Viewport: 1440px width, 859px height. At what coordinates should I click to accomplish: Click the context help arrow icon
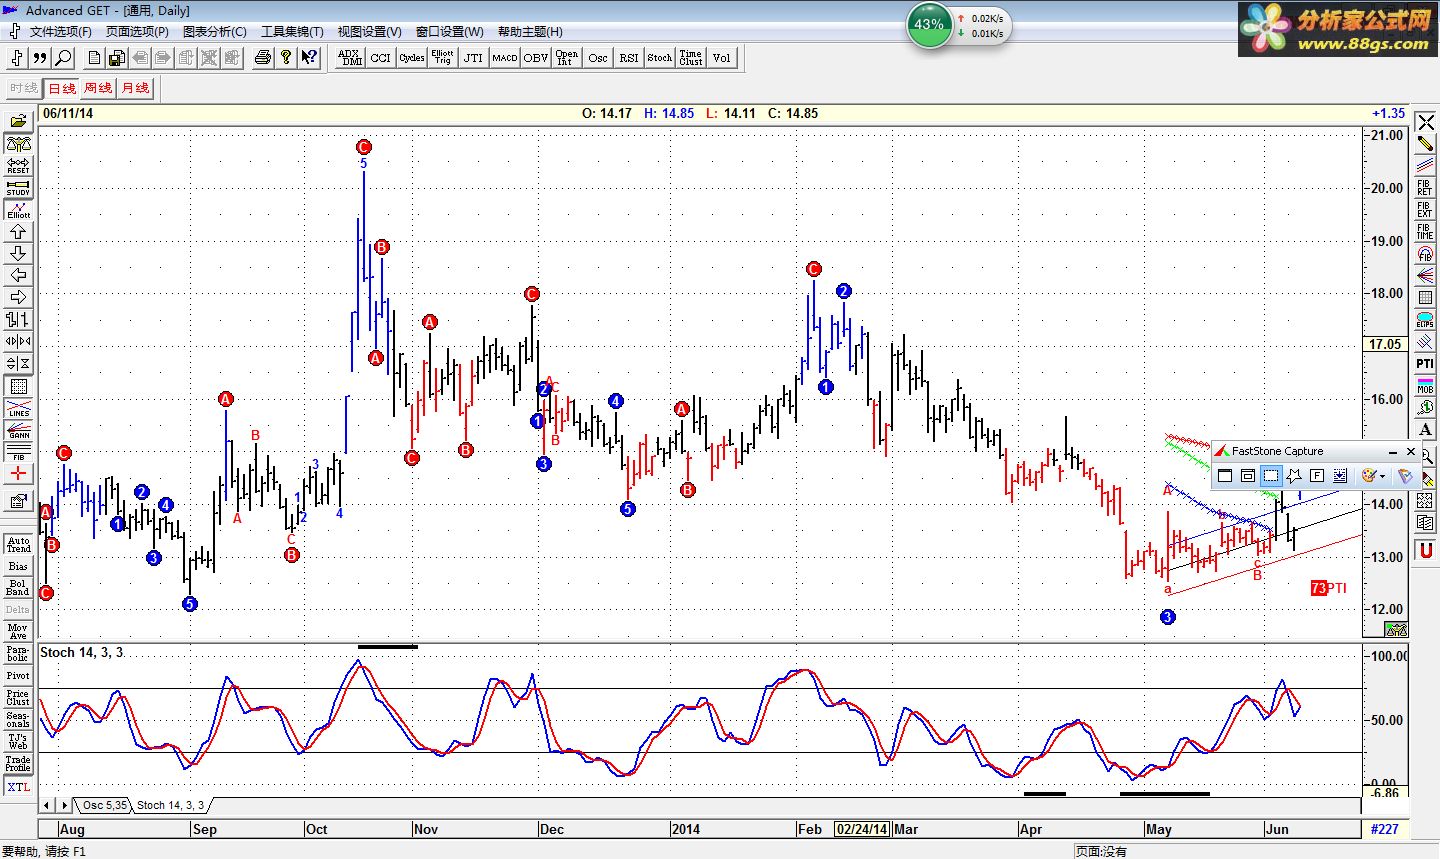point(309,58)
